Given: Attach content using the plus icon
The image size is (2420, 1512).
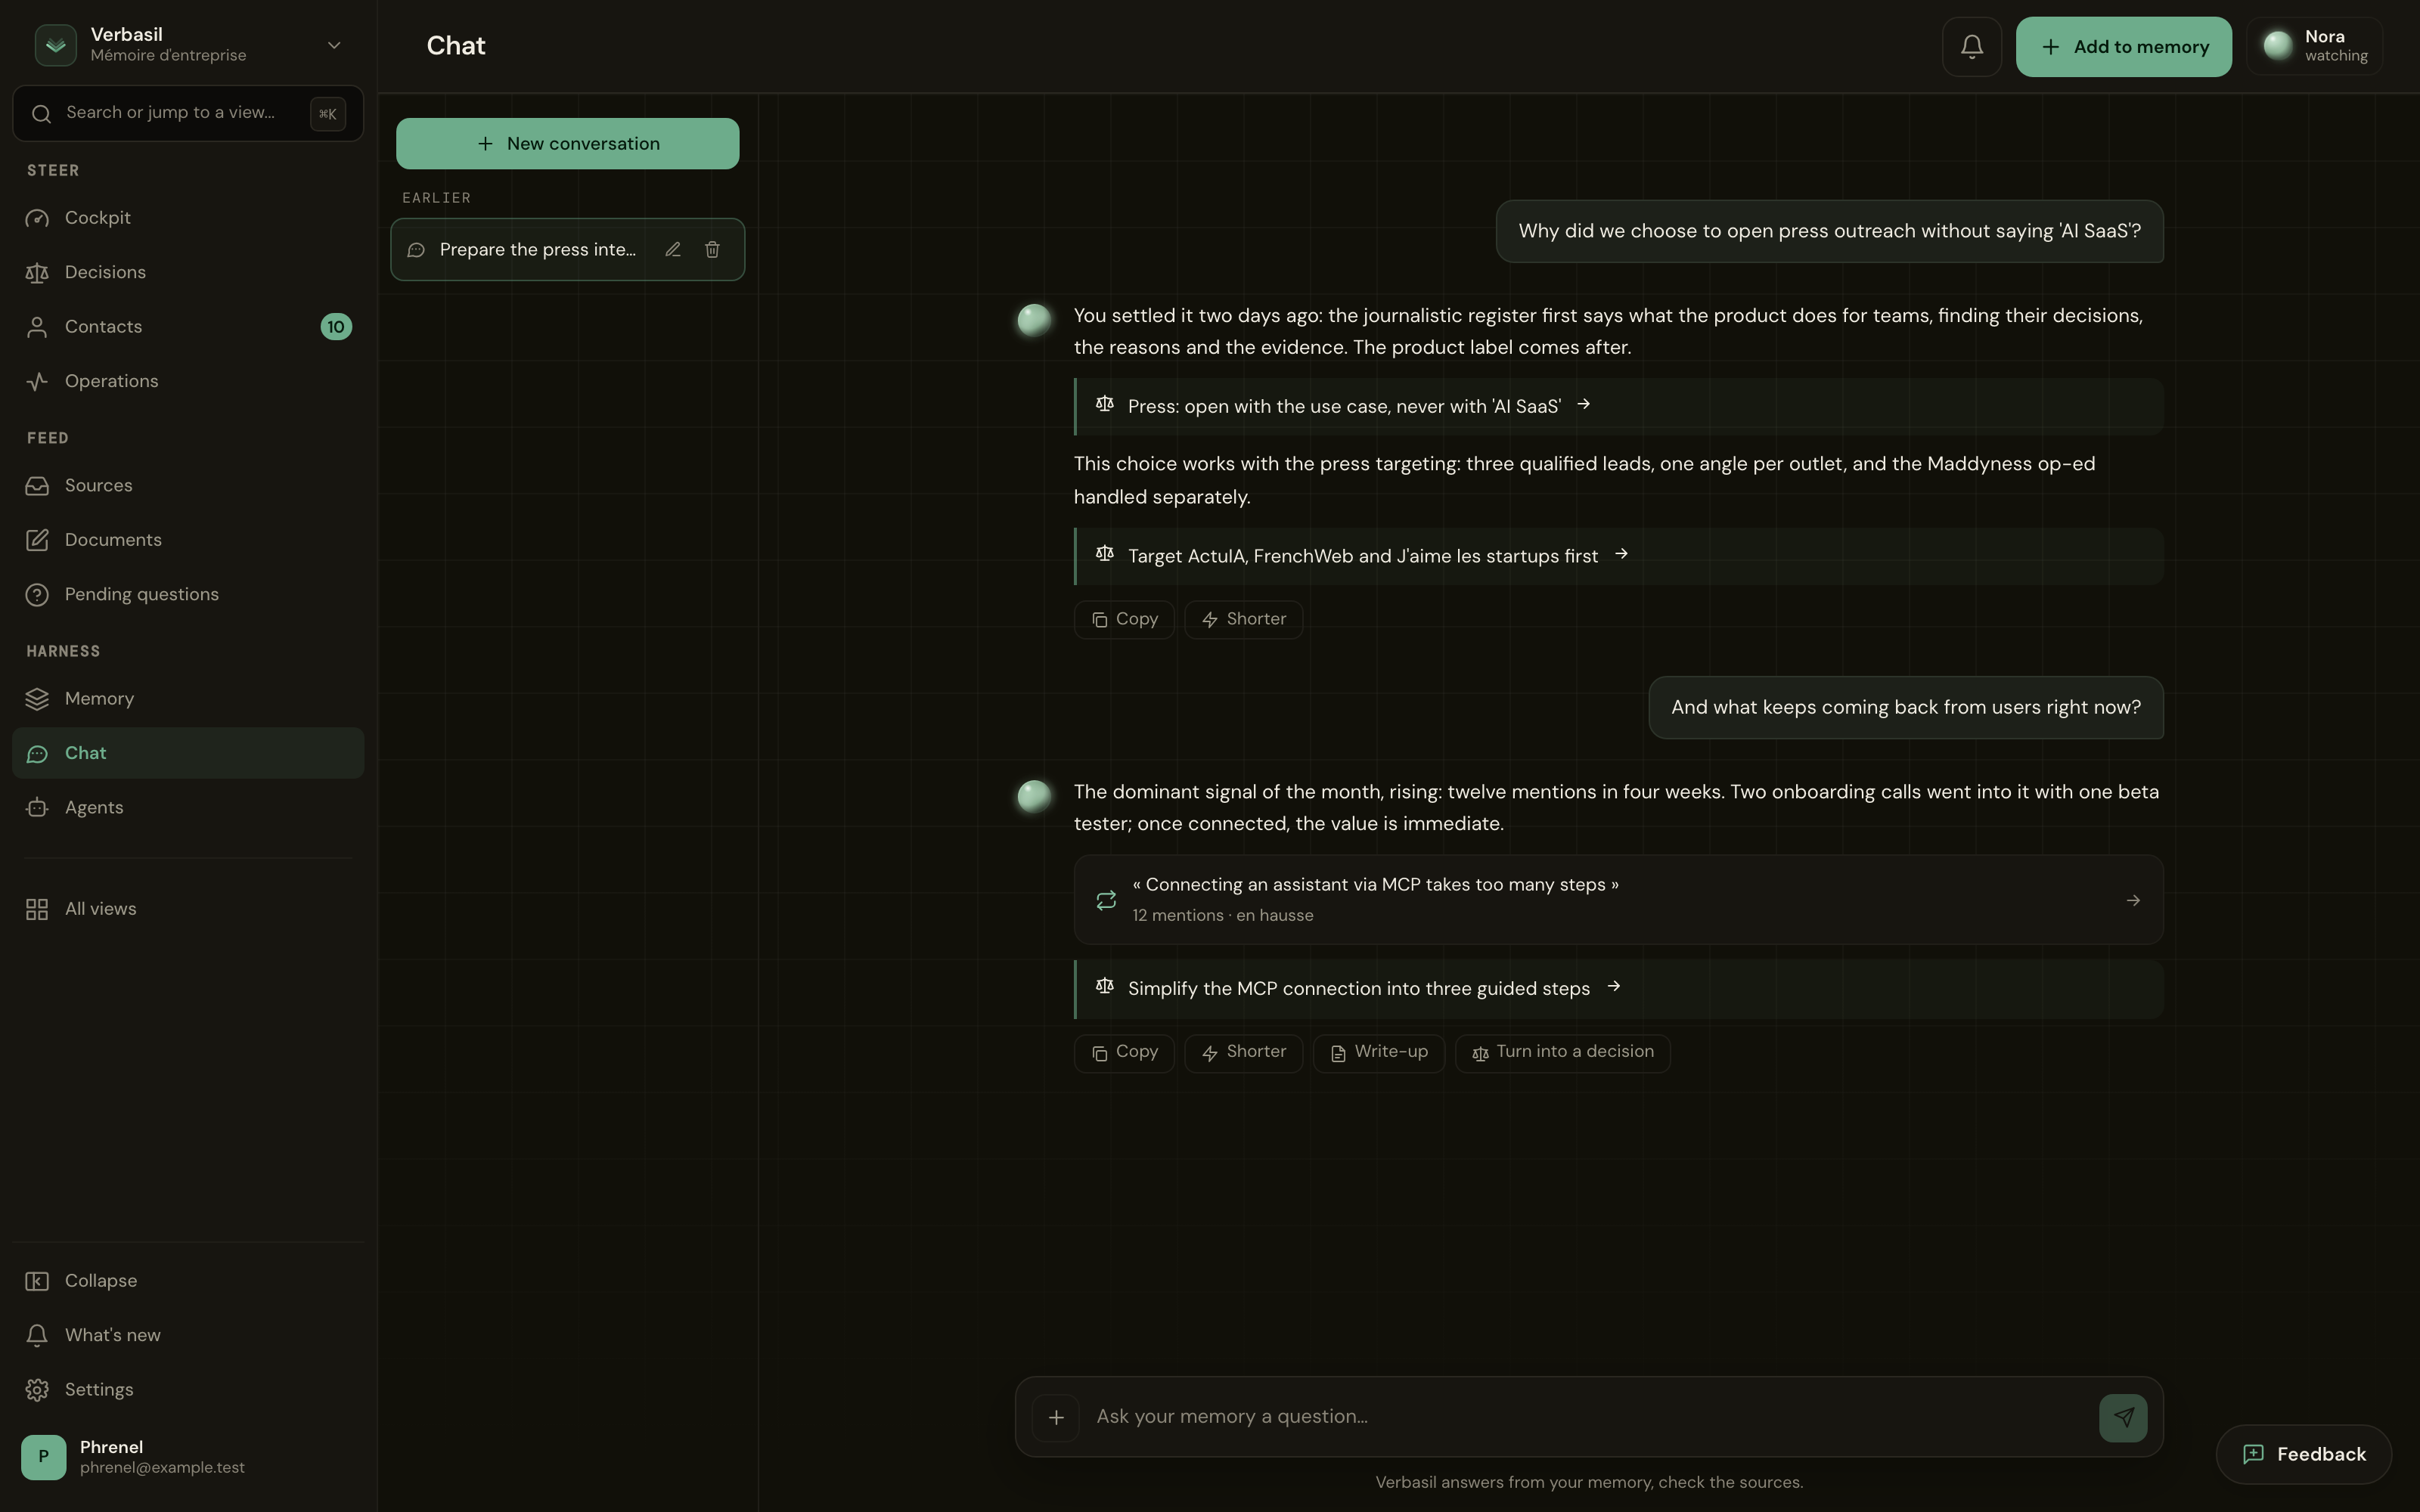Looking at the screenshot, I should (1055, 1417).
